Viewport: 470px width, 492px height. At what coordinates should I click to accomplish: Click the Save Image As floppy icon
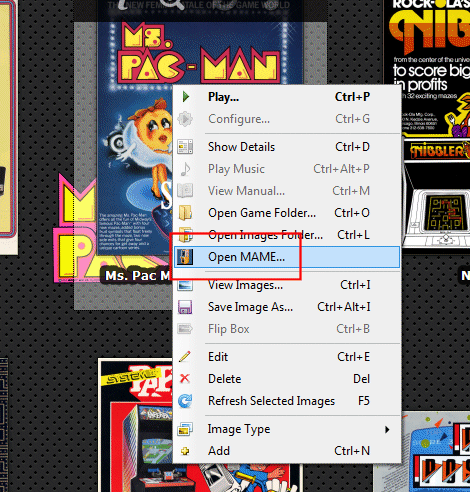(185, 307)
